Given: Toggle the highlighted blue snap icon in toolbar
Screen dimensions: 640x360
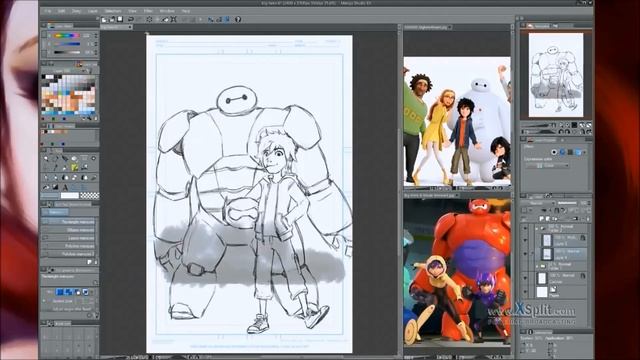Looking at the screenshot, I should (x=227, y=19).
